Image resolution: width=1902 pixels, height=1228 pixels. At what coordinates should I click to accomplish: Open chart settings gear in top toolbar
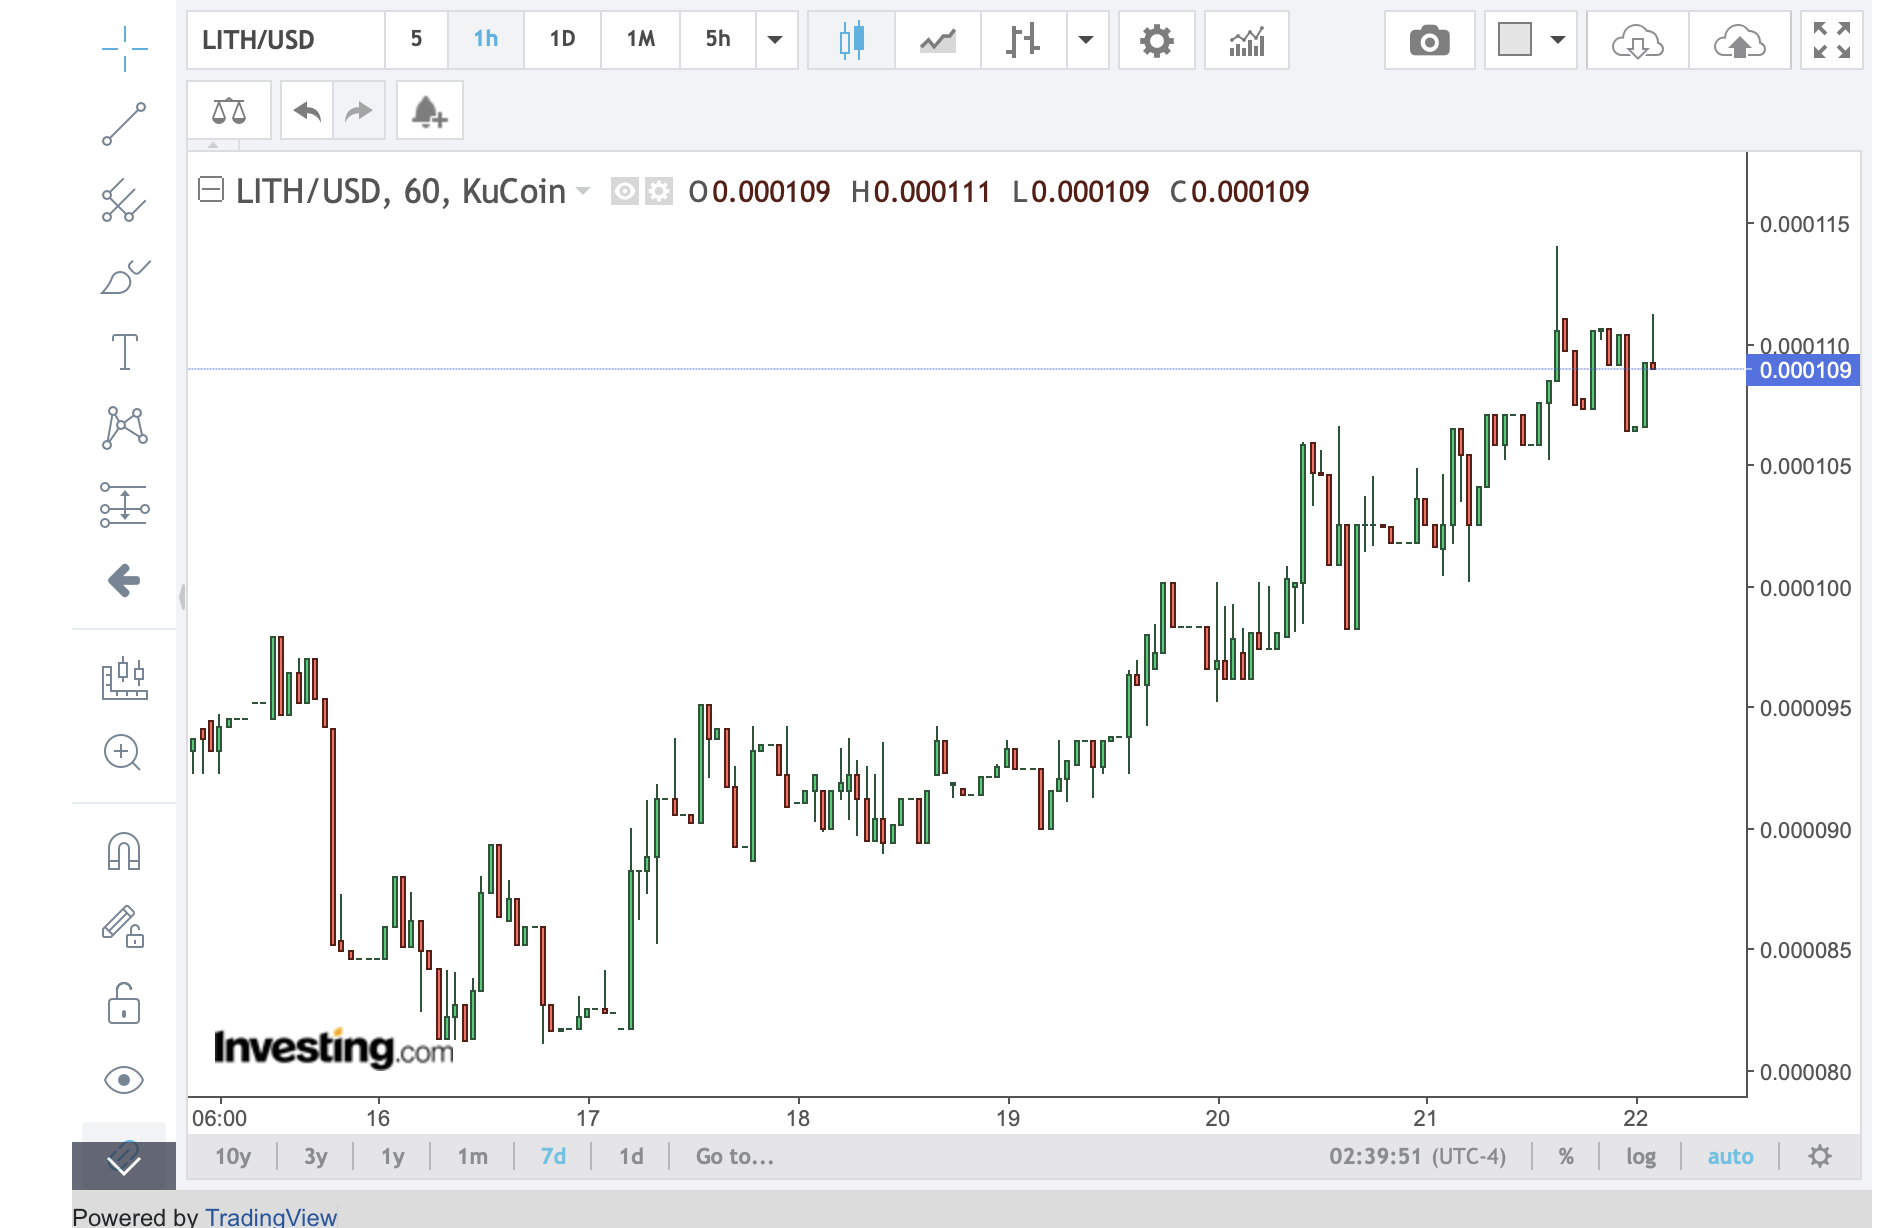click(1156, 41)
